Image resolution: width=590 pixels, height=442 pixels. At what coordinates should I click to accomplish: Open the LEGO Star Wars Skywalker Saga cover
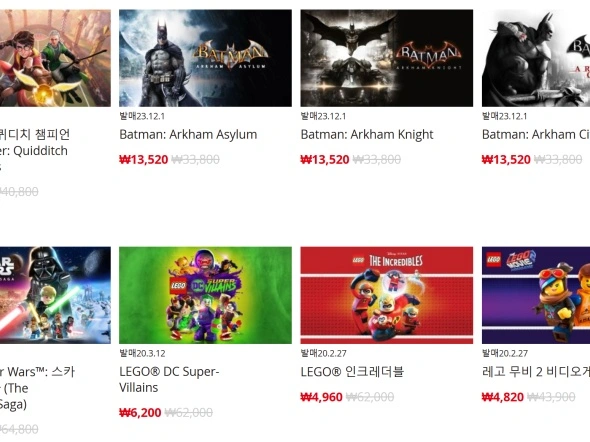point(55,295)
